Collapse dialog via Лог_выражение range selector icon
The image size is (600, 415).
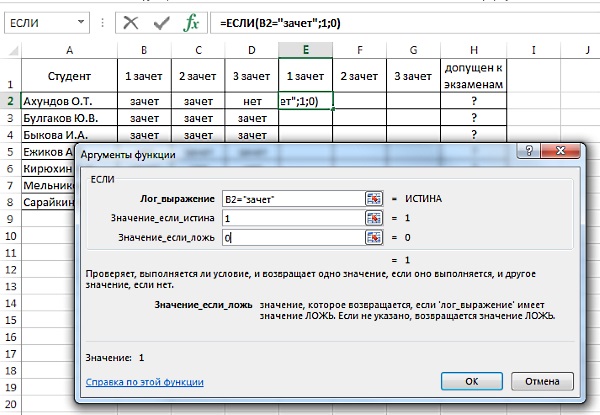374,198
